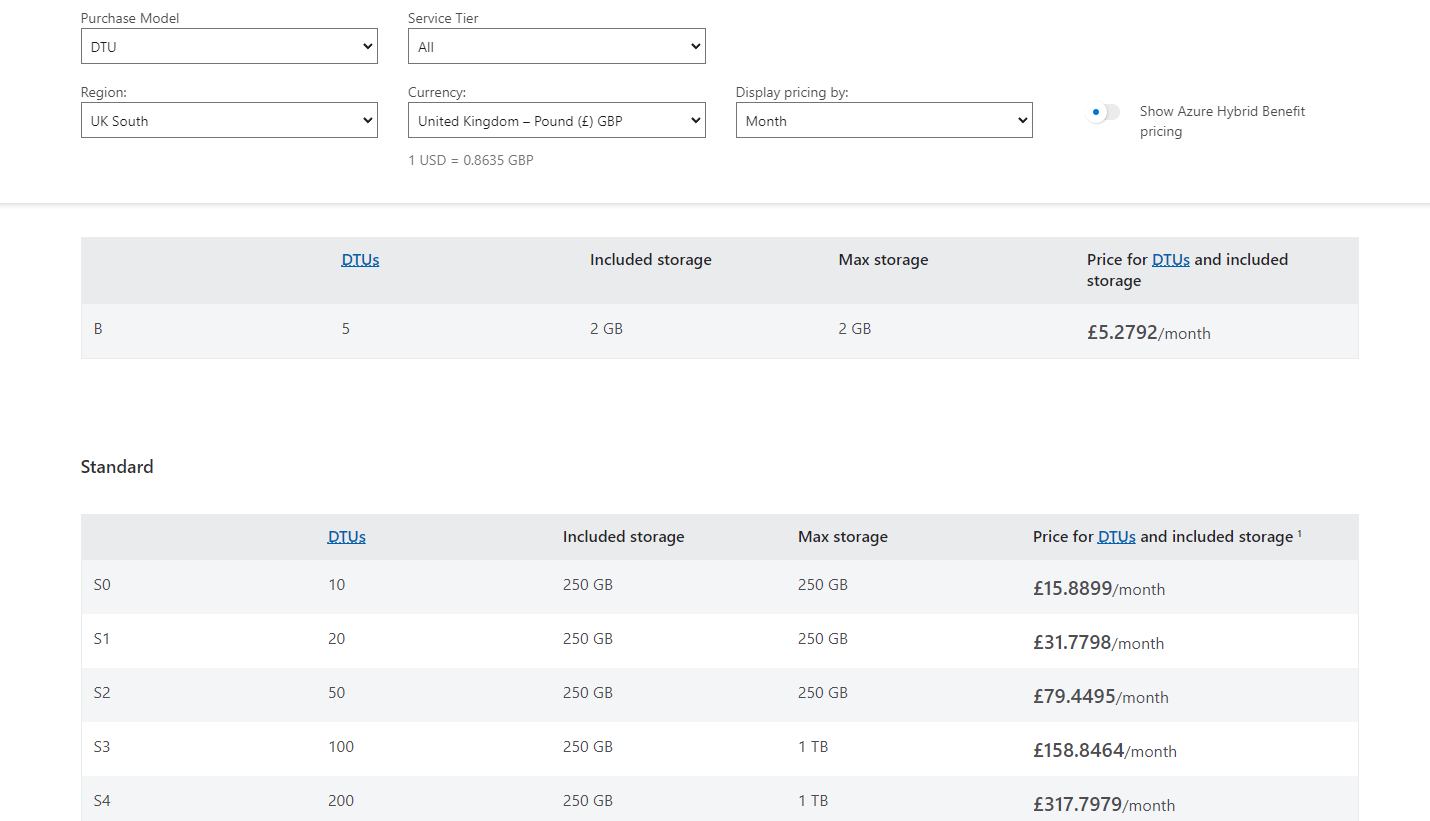Select the S4 row label

102,801
